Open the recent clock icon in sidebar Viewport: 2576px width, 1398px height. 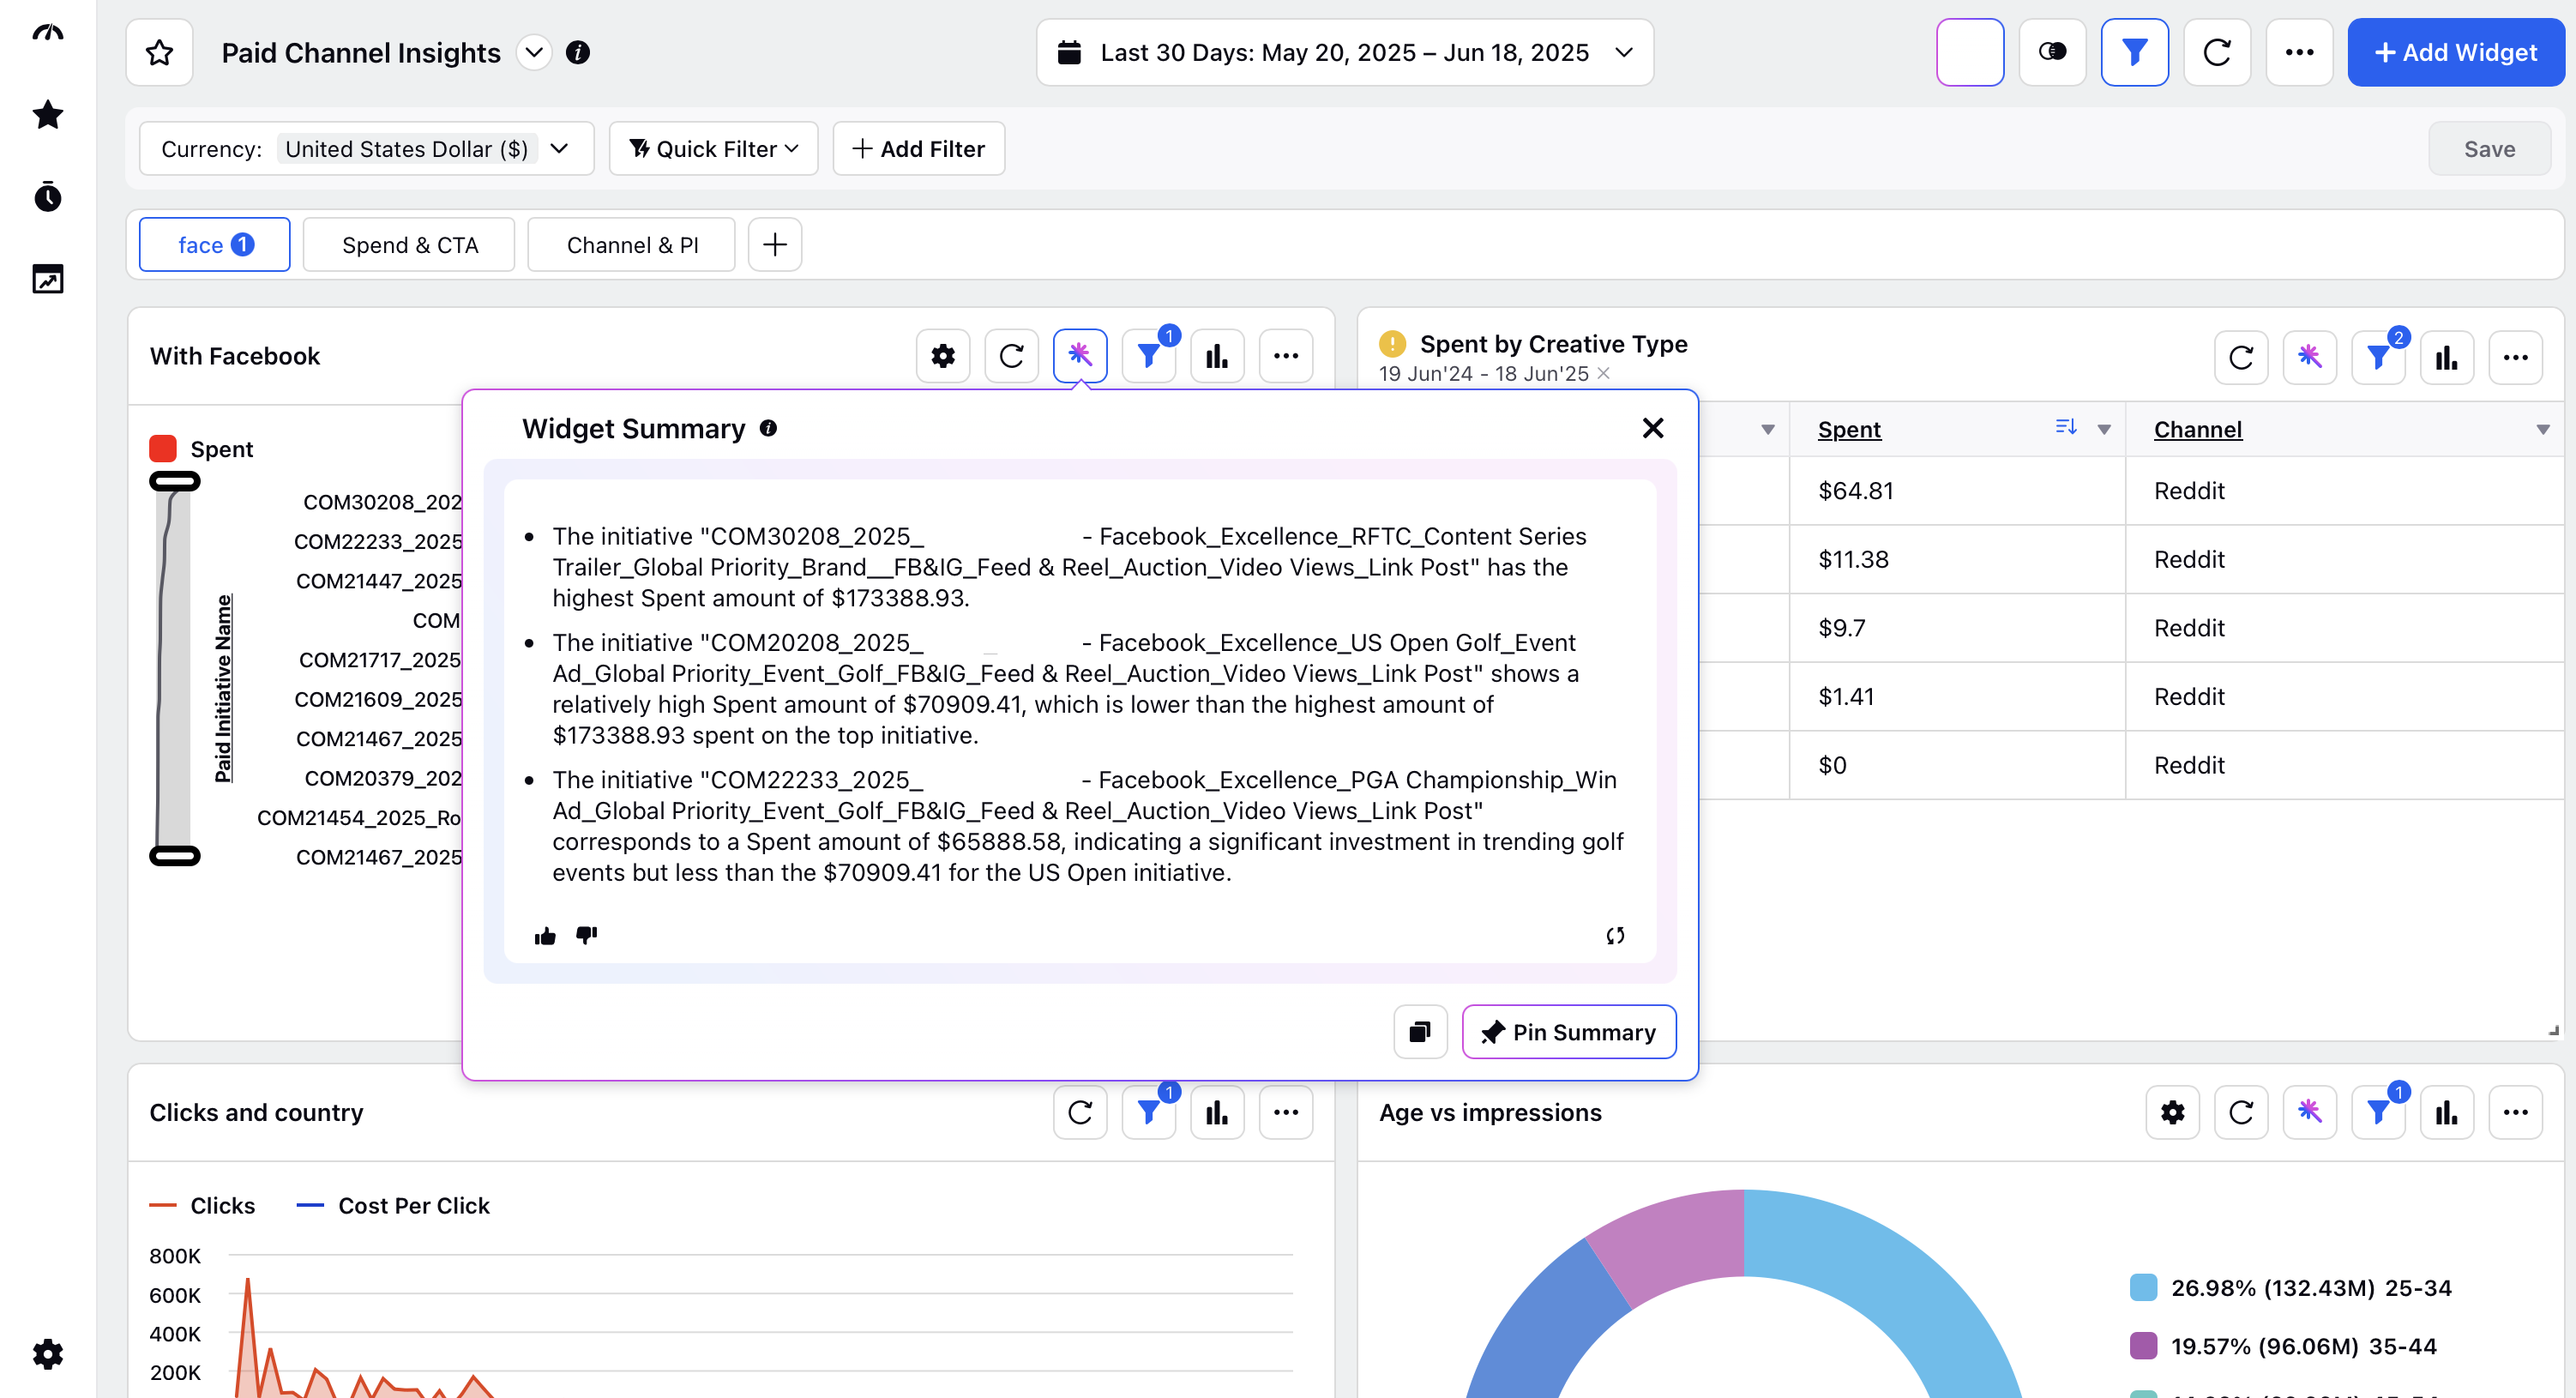pos(48,197)
